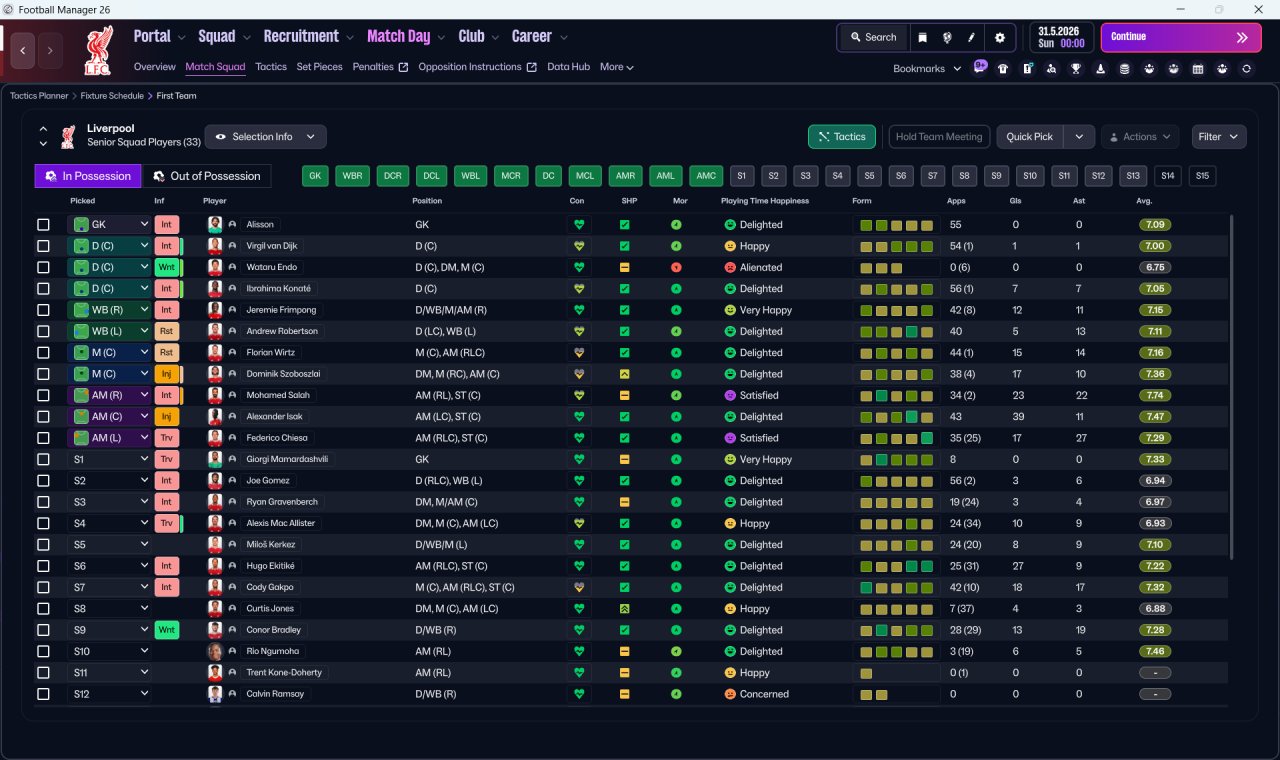Switch to the Out of Possession tab

tap(207, 176)
